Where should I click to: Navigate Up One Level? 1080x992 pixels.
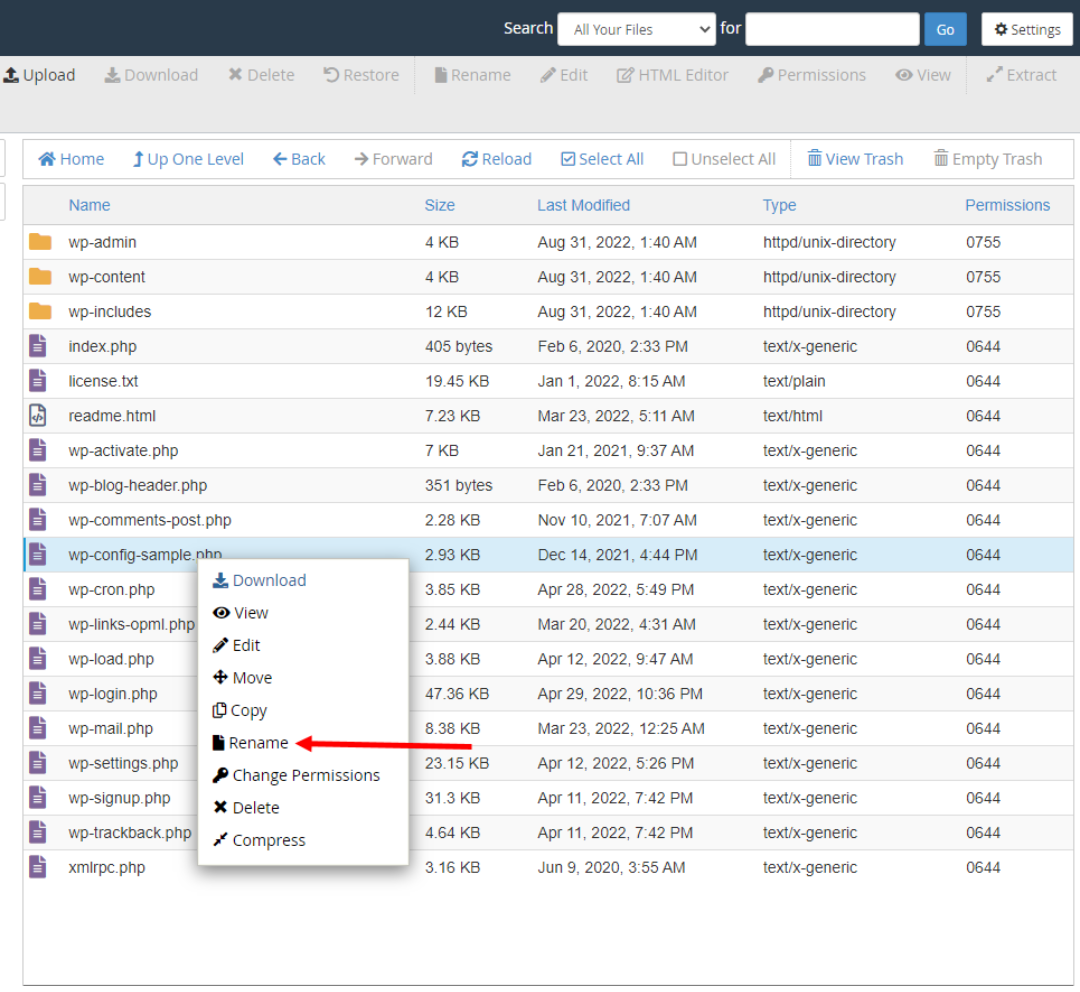pyautogui.click(x=188, y=158)
